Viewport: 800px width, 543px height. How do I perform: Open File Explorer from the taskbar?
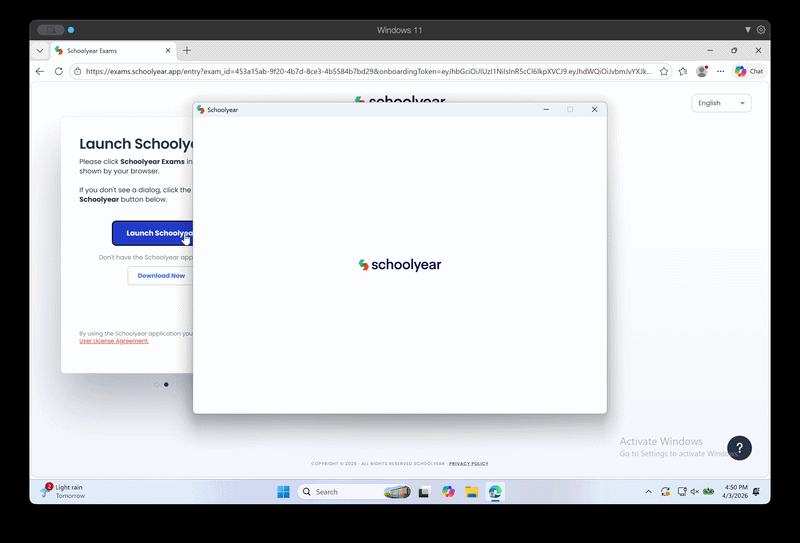tap(471, 491)
